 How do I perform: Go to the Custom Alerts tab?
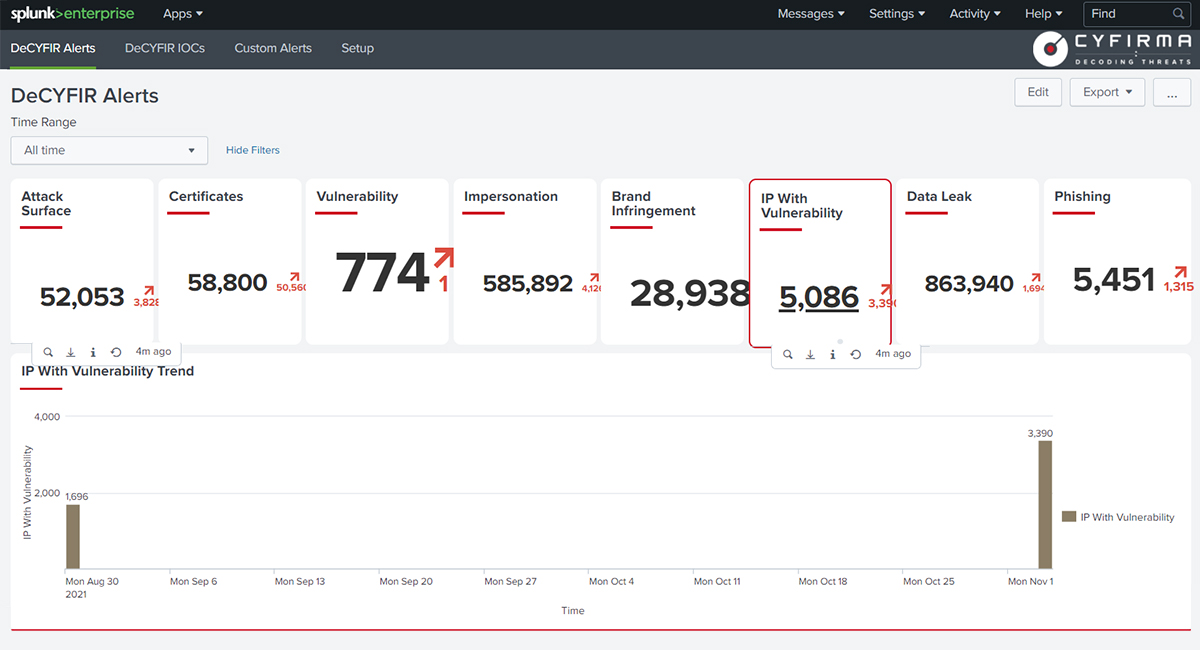273,48
